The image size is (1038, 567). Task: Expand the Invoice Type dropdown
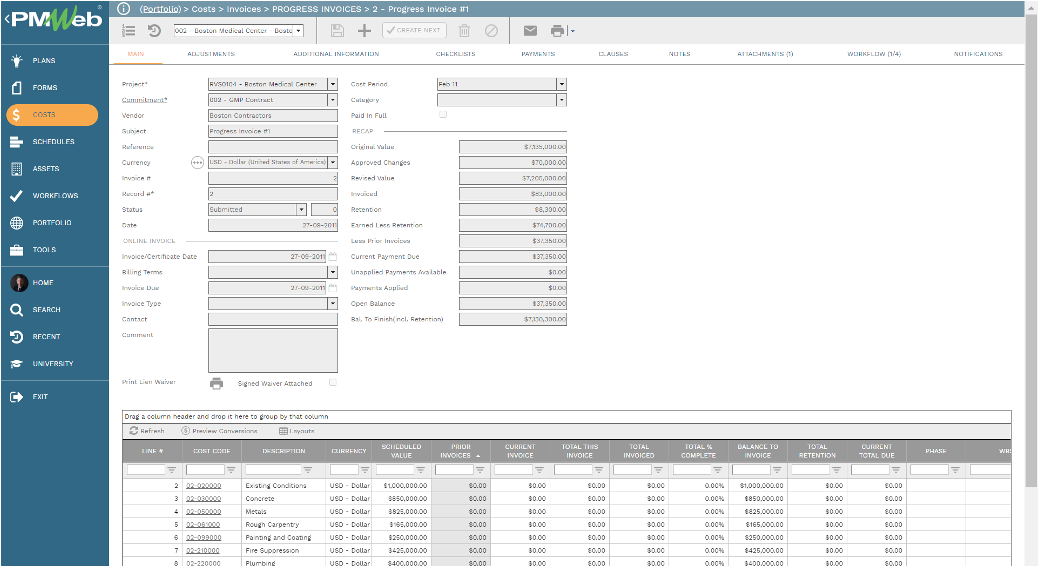(x=333, y=304)
